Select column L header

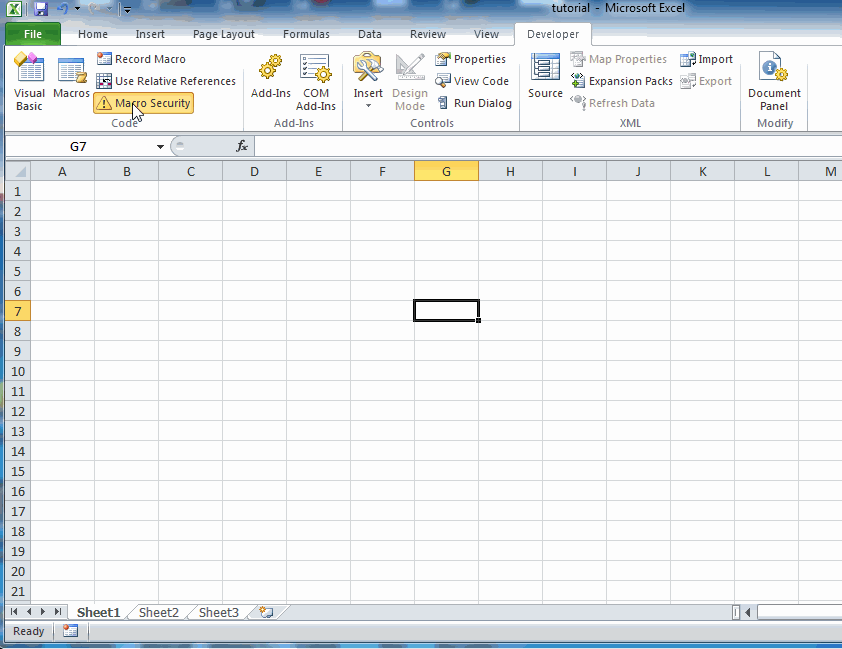coord(766,172)
